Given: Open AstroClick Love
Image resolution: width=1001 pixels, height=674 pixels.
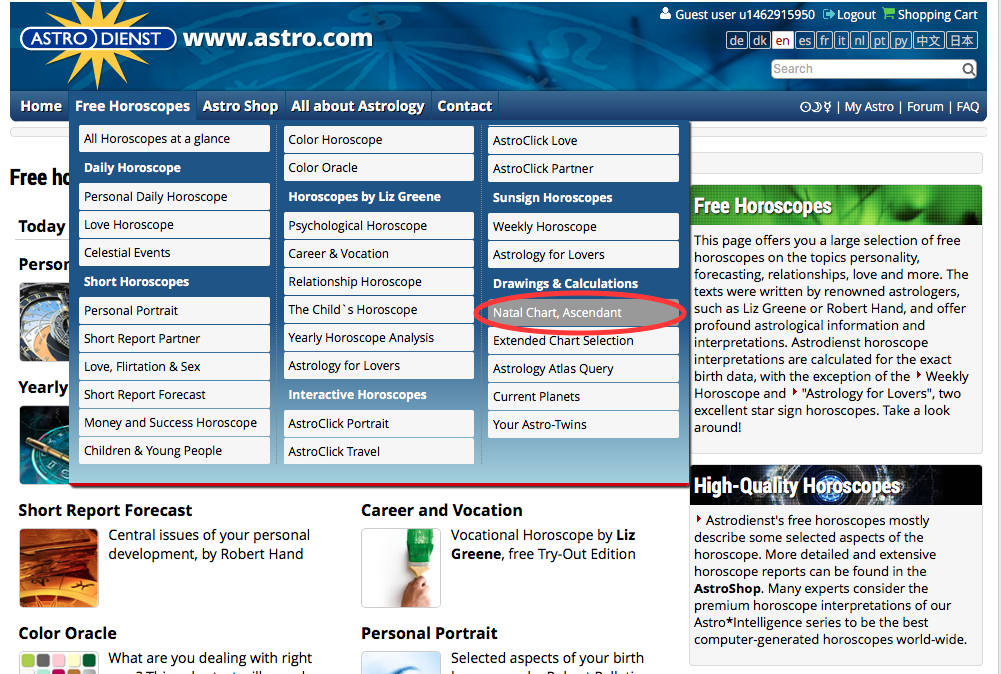Looking at the screenshot, I should 583,140.
